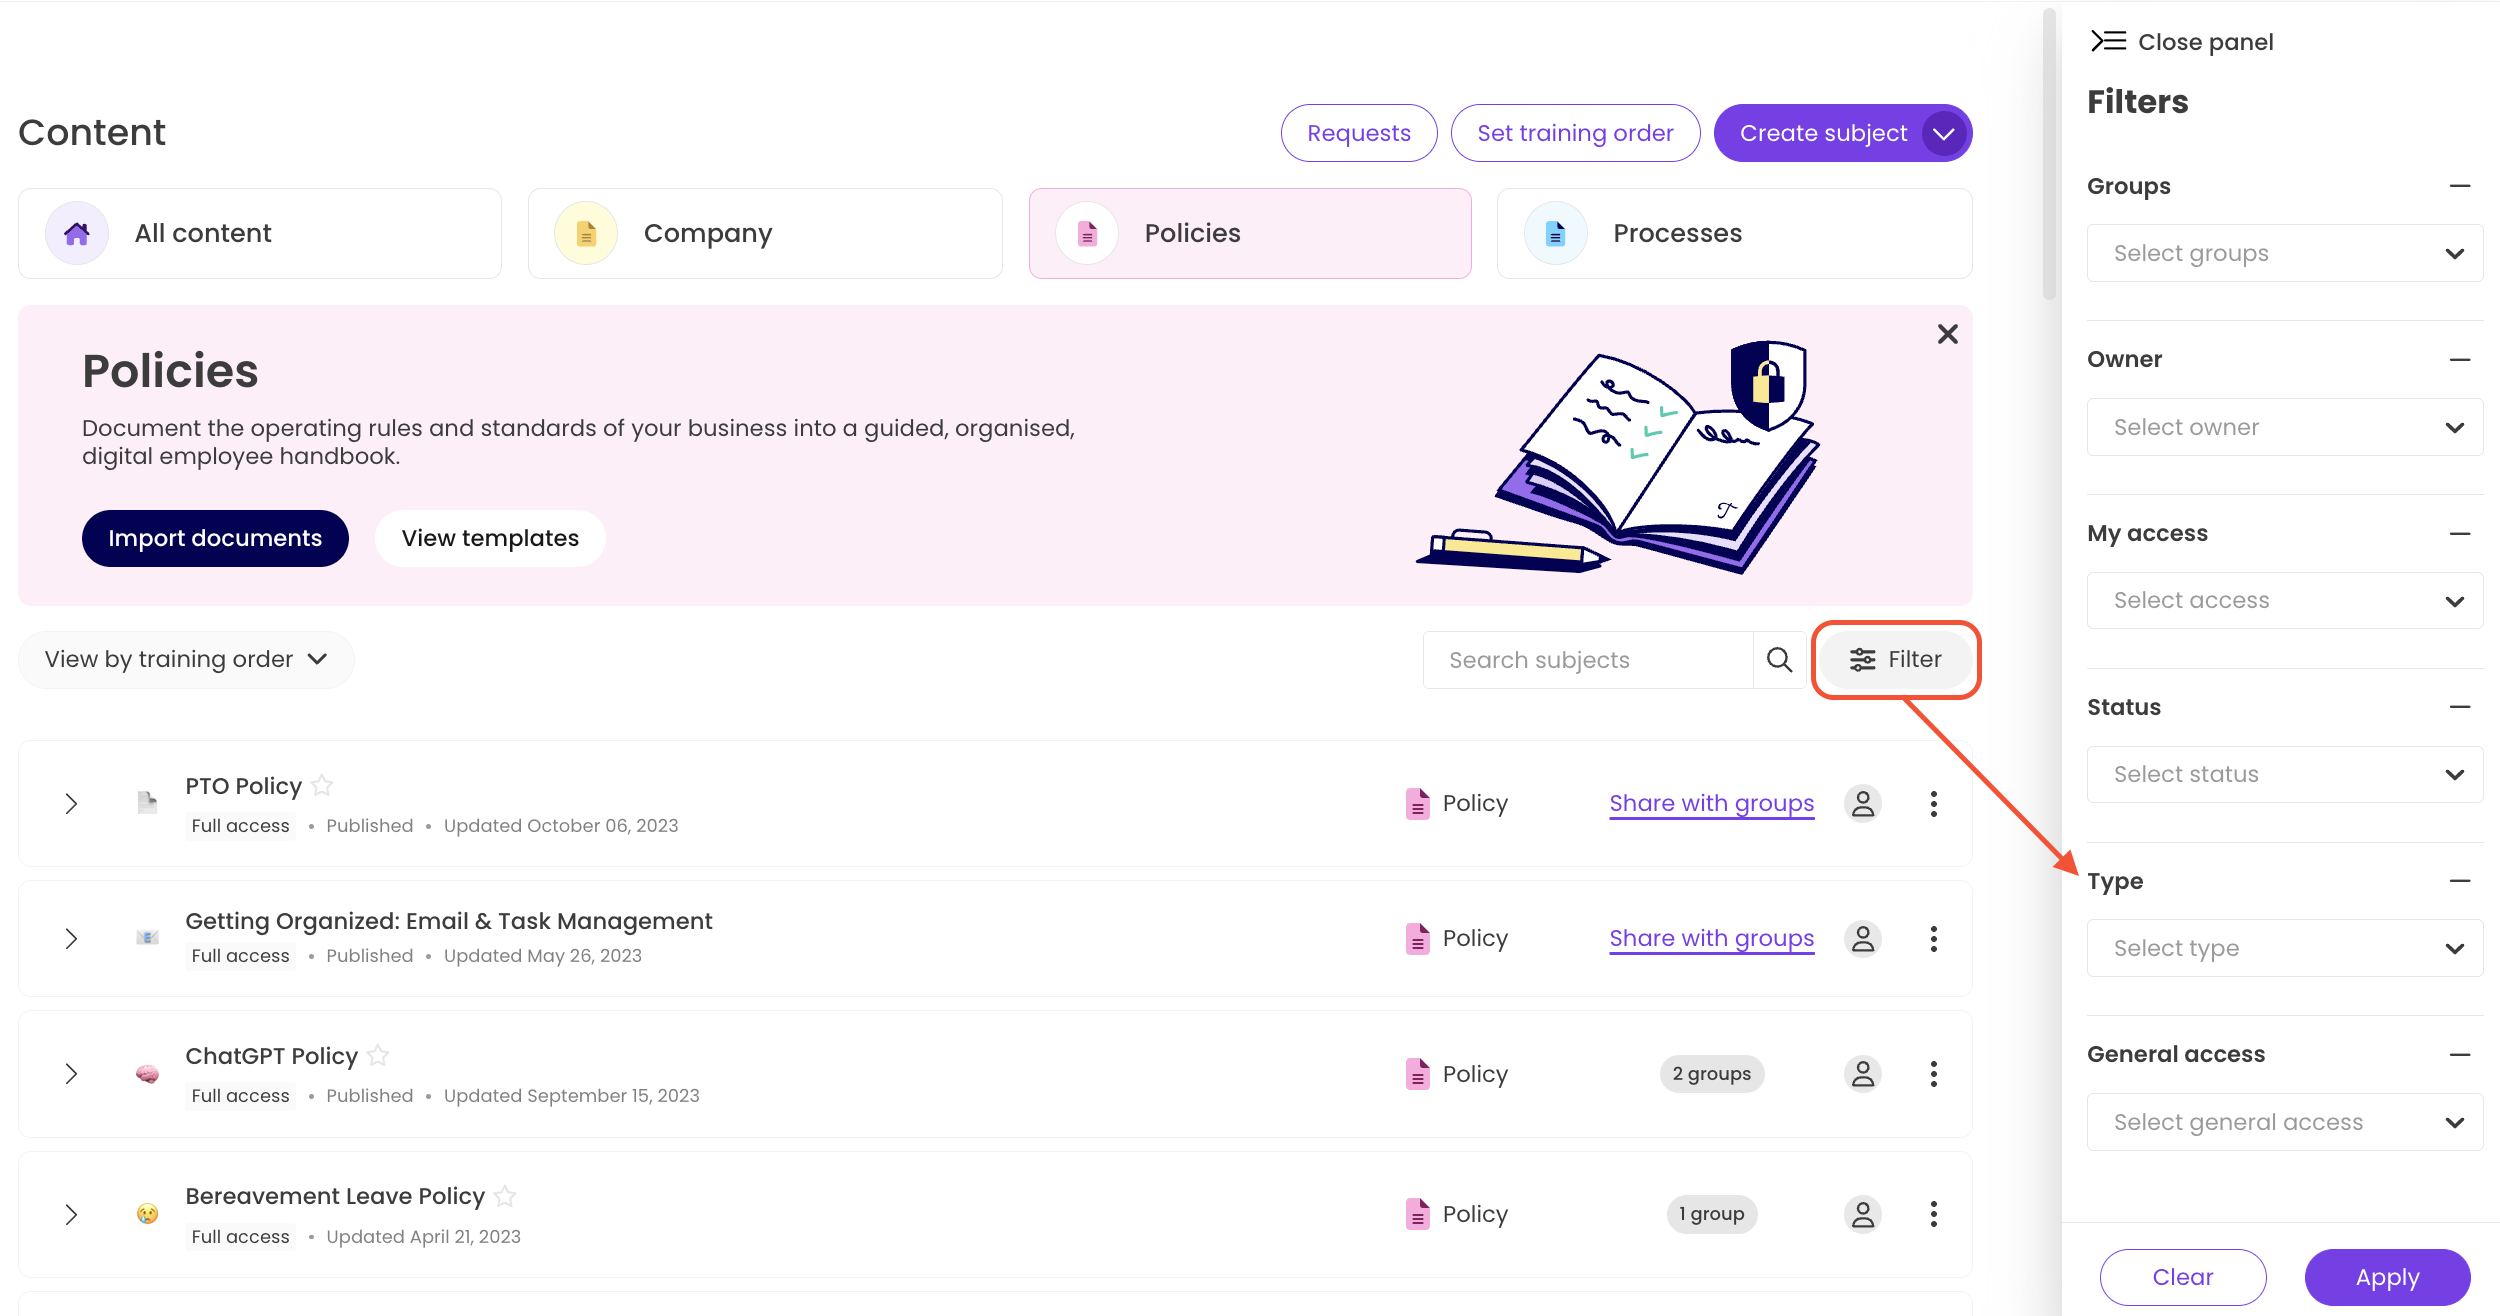Viewport: 2500px width, 1316px height.
Task: Open the three-dot menu for PTO Policy
Action: (x=1933, y=804)
